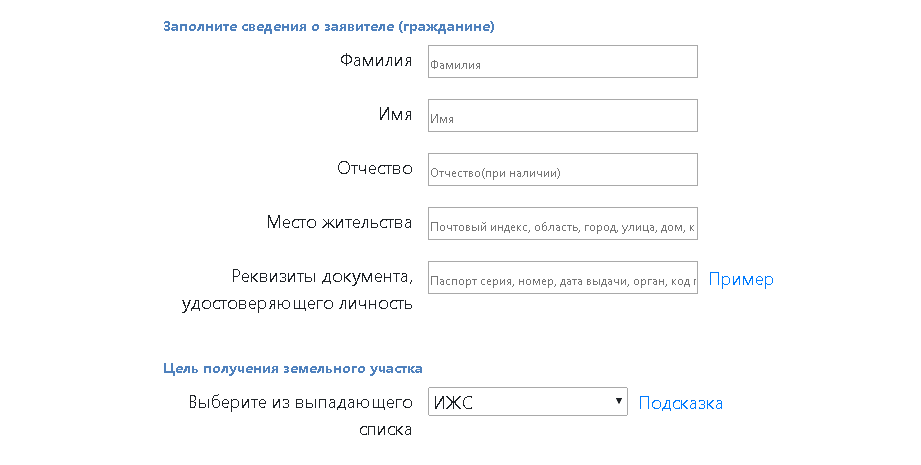Screen dimensions: 921x465
Task: Click the word списка under the label
Action: click(385, 430)
